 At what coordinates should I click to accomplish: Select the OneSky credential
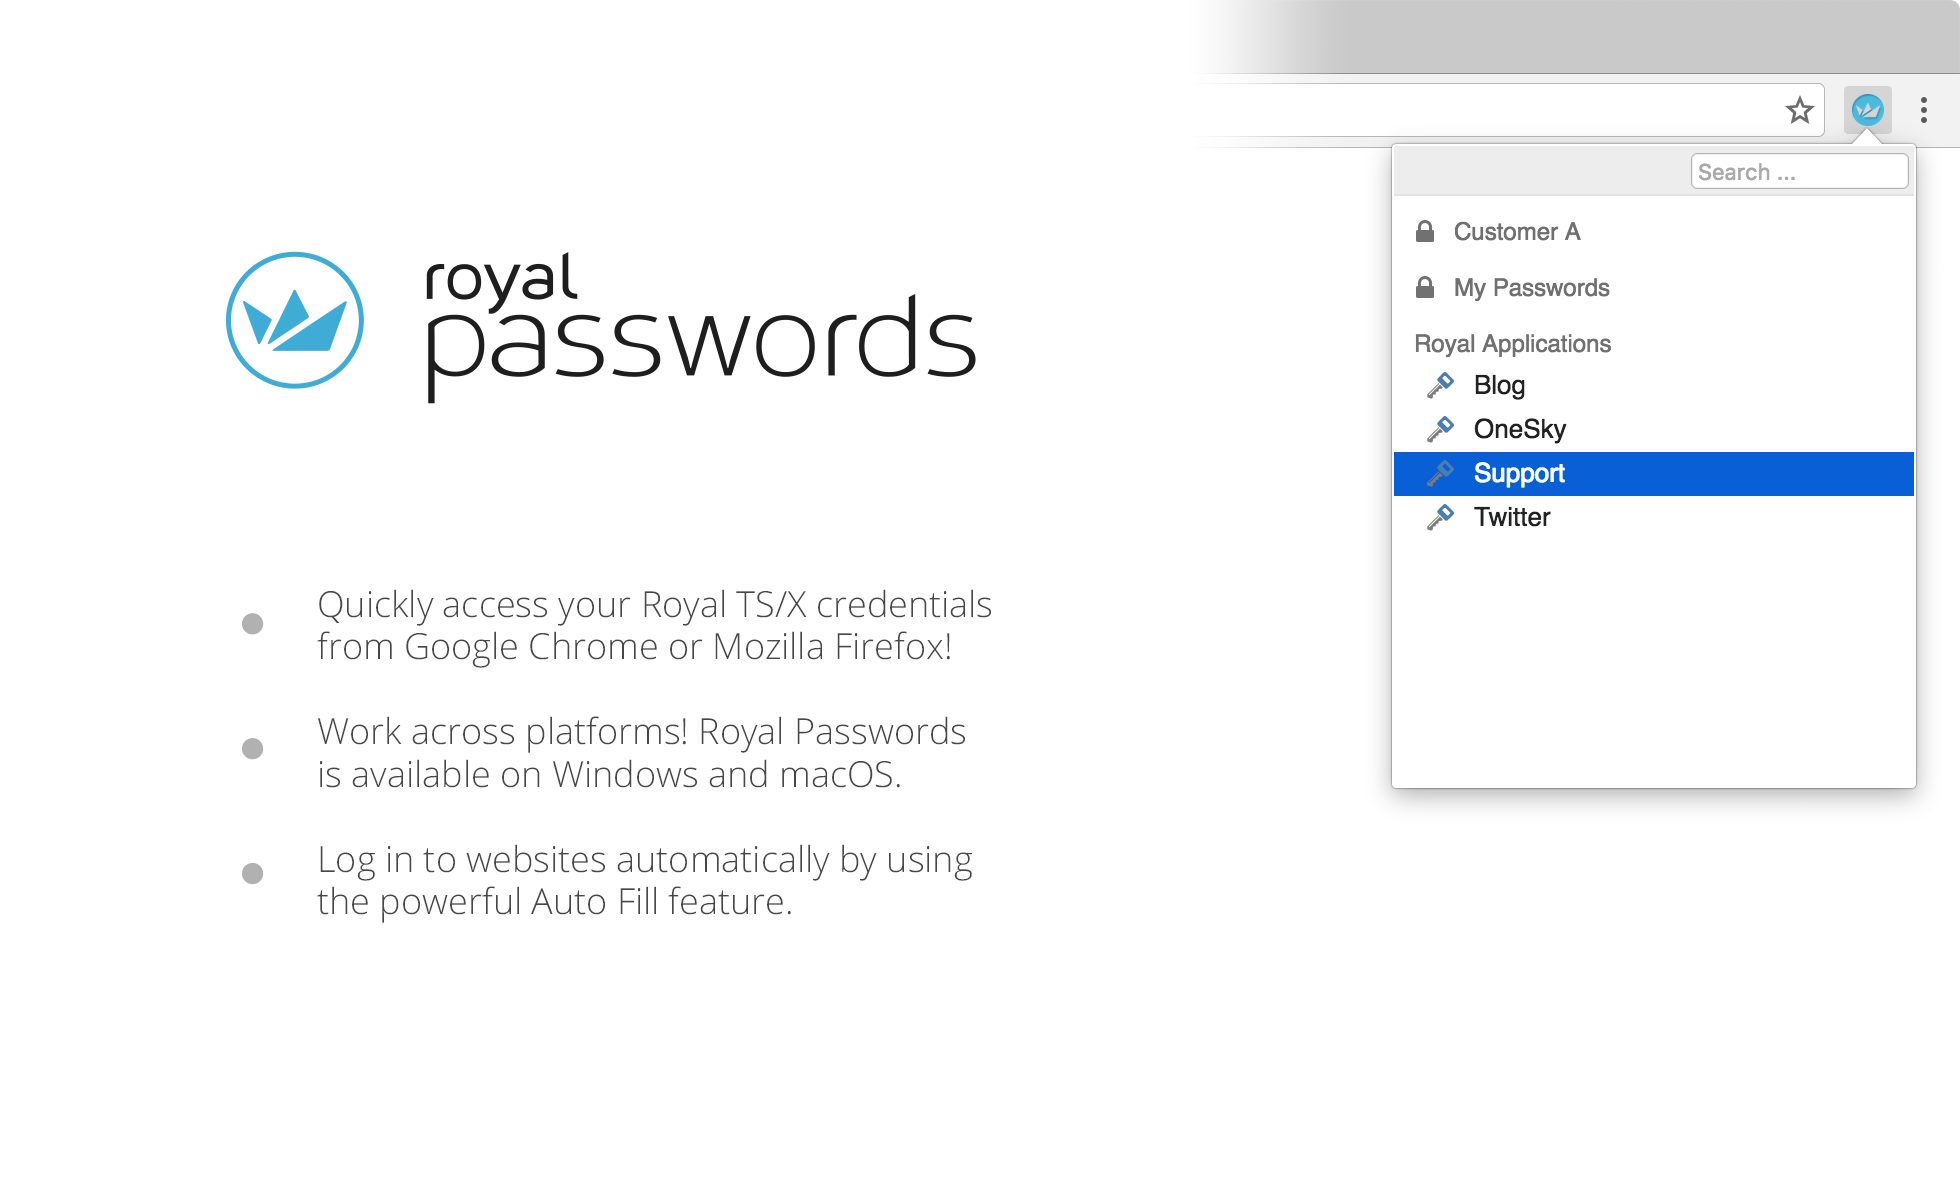pos(1519,429)
